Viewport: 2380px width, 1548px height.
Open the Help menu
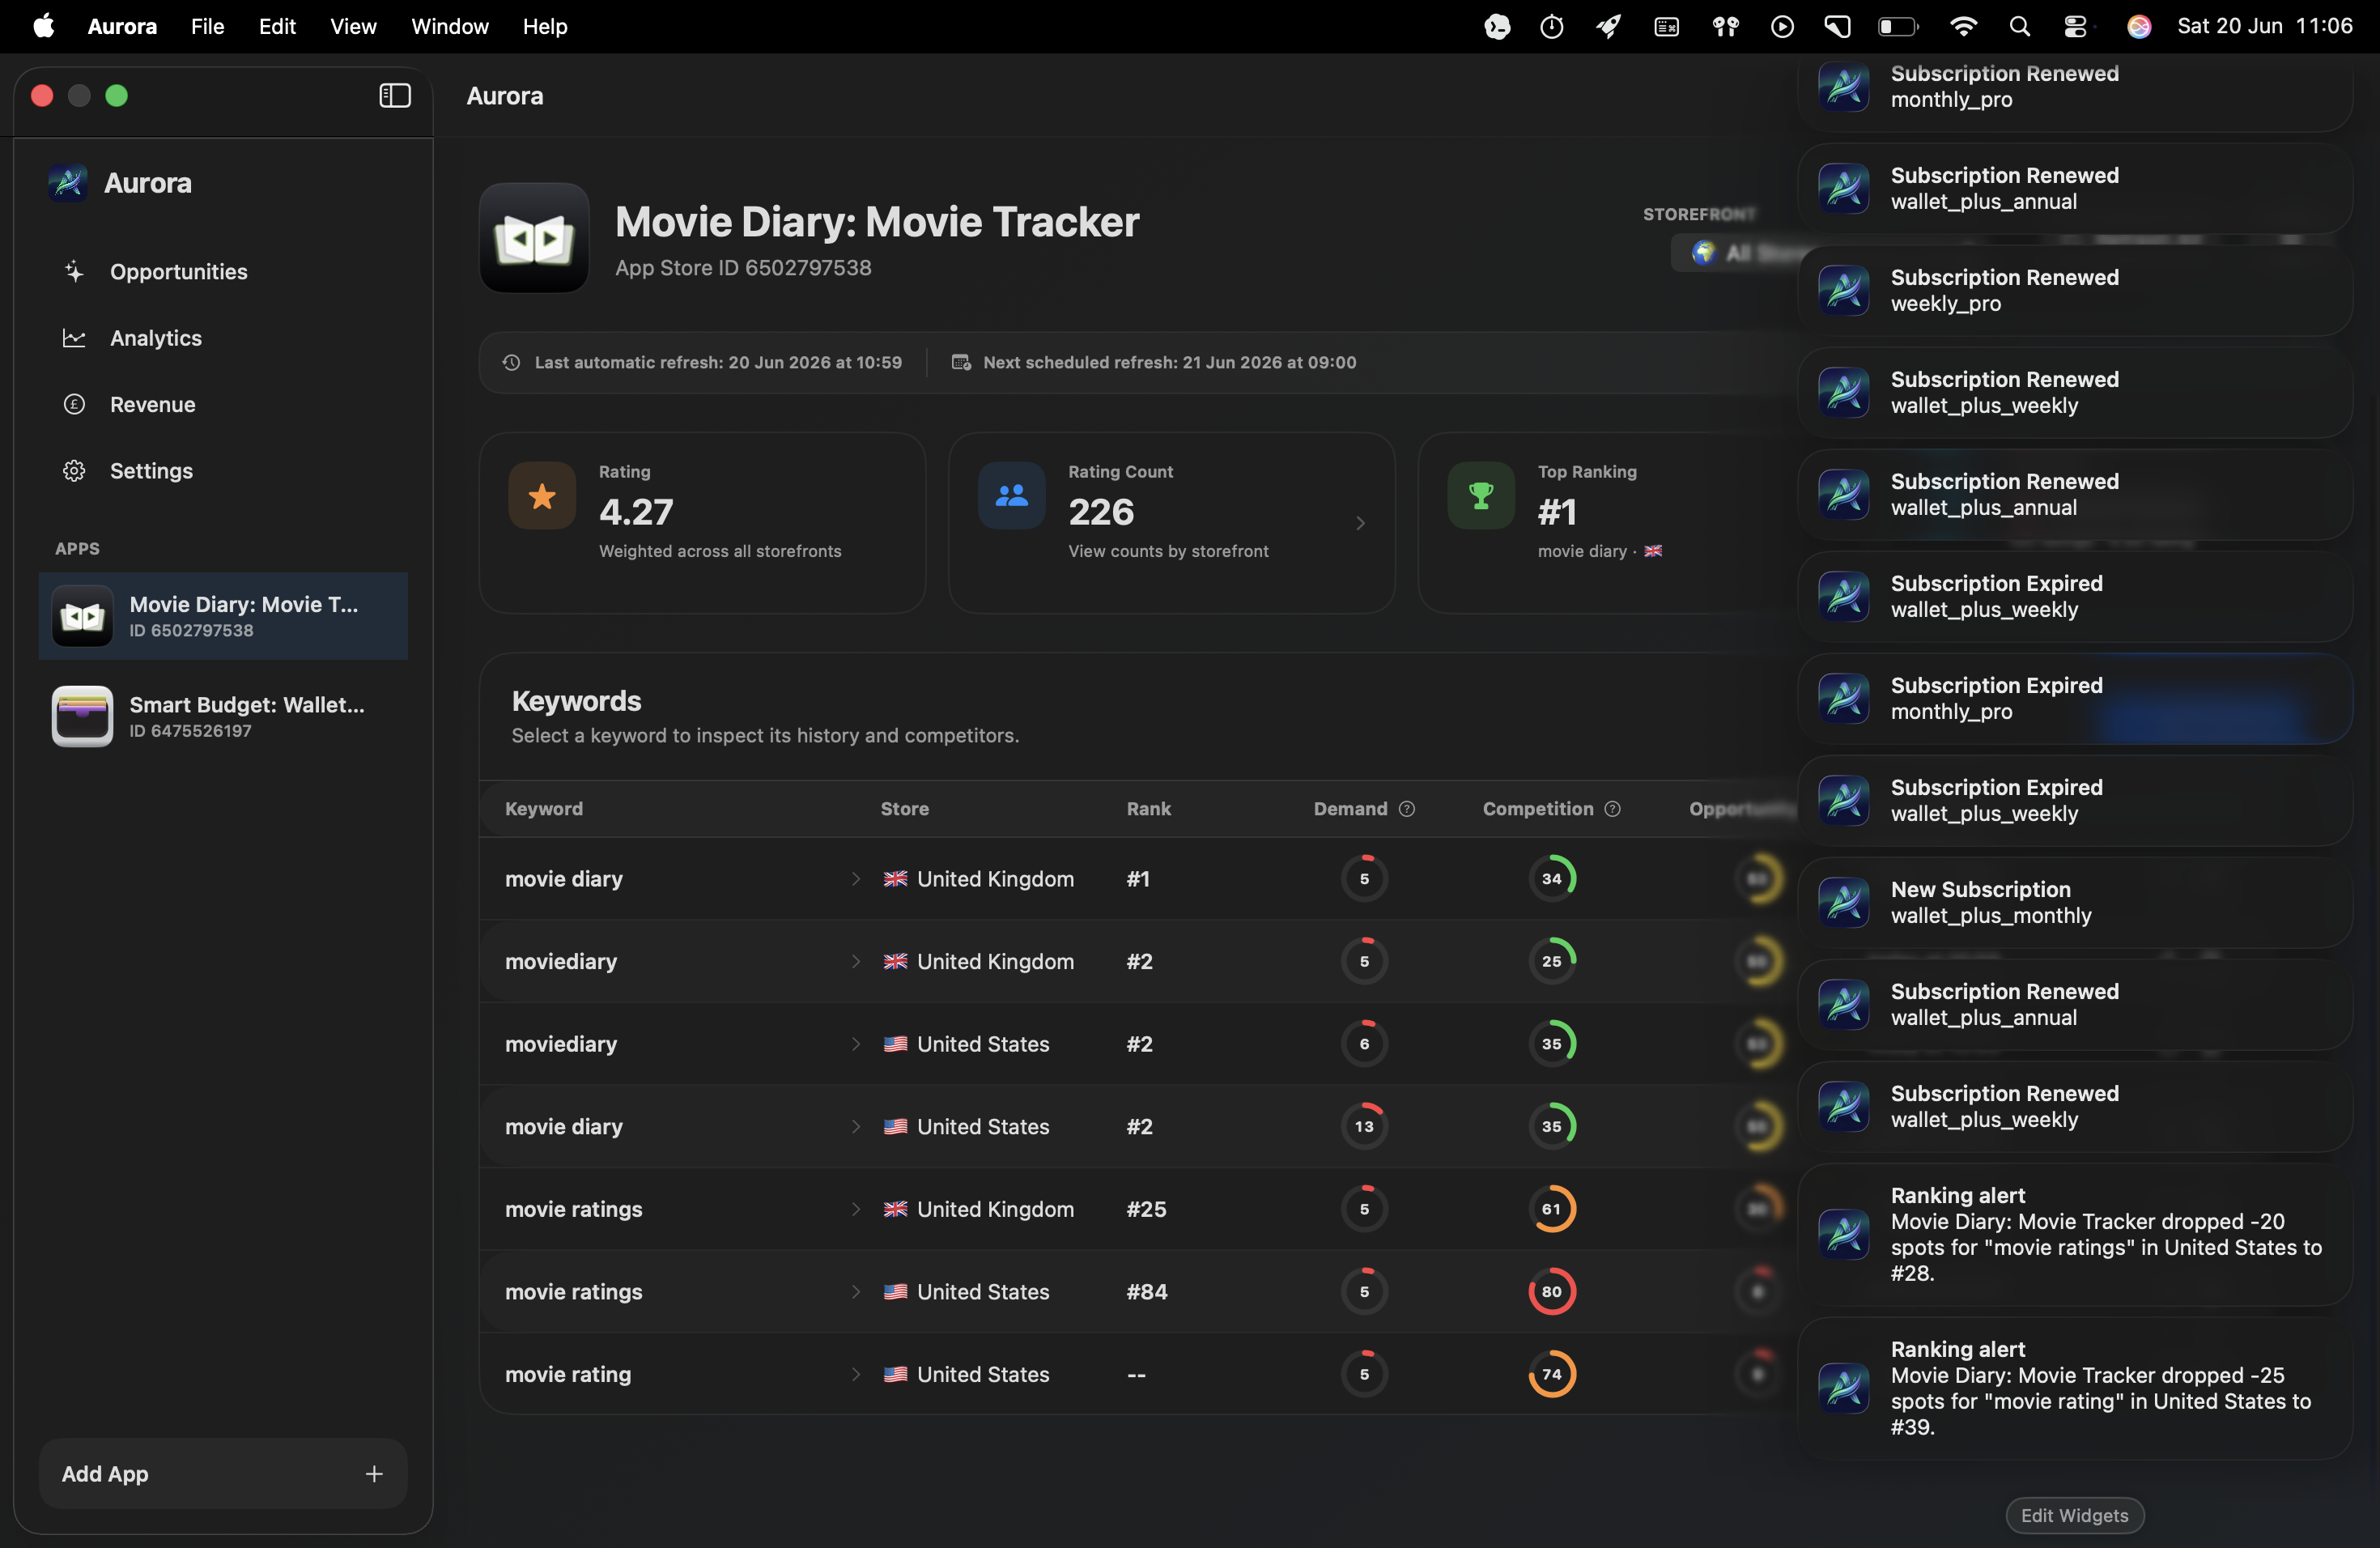pyautogui.click(x=545, y=26)
